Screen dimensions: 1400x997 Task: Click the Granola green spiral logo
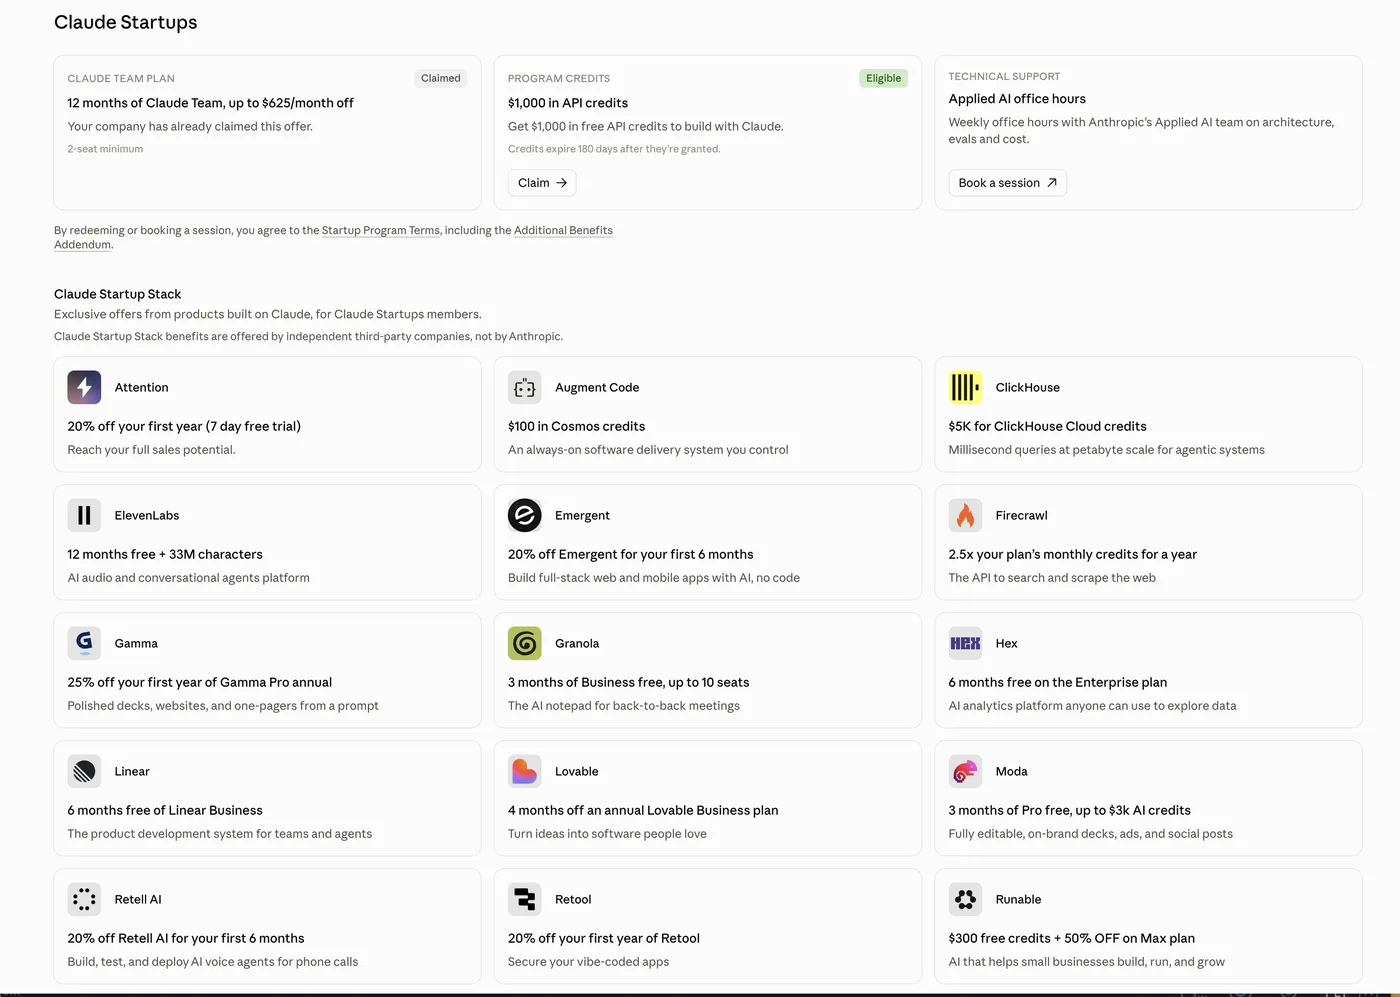tap(525, 643)
